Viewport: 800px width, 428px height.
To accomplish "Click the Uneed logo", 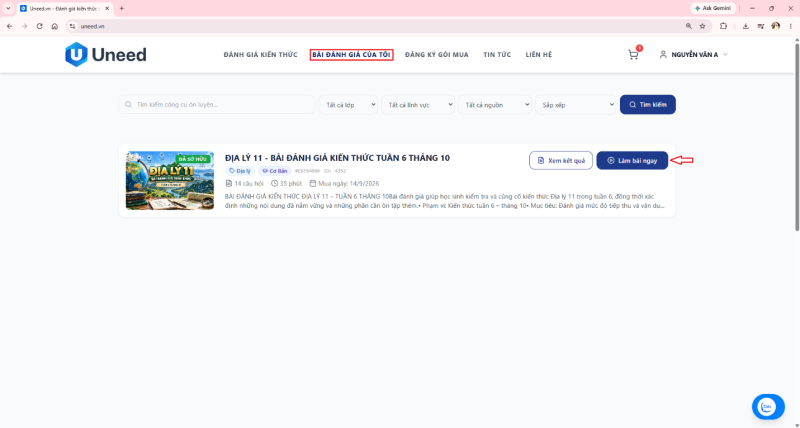I will (x=106, y=55).
